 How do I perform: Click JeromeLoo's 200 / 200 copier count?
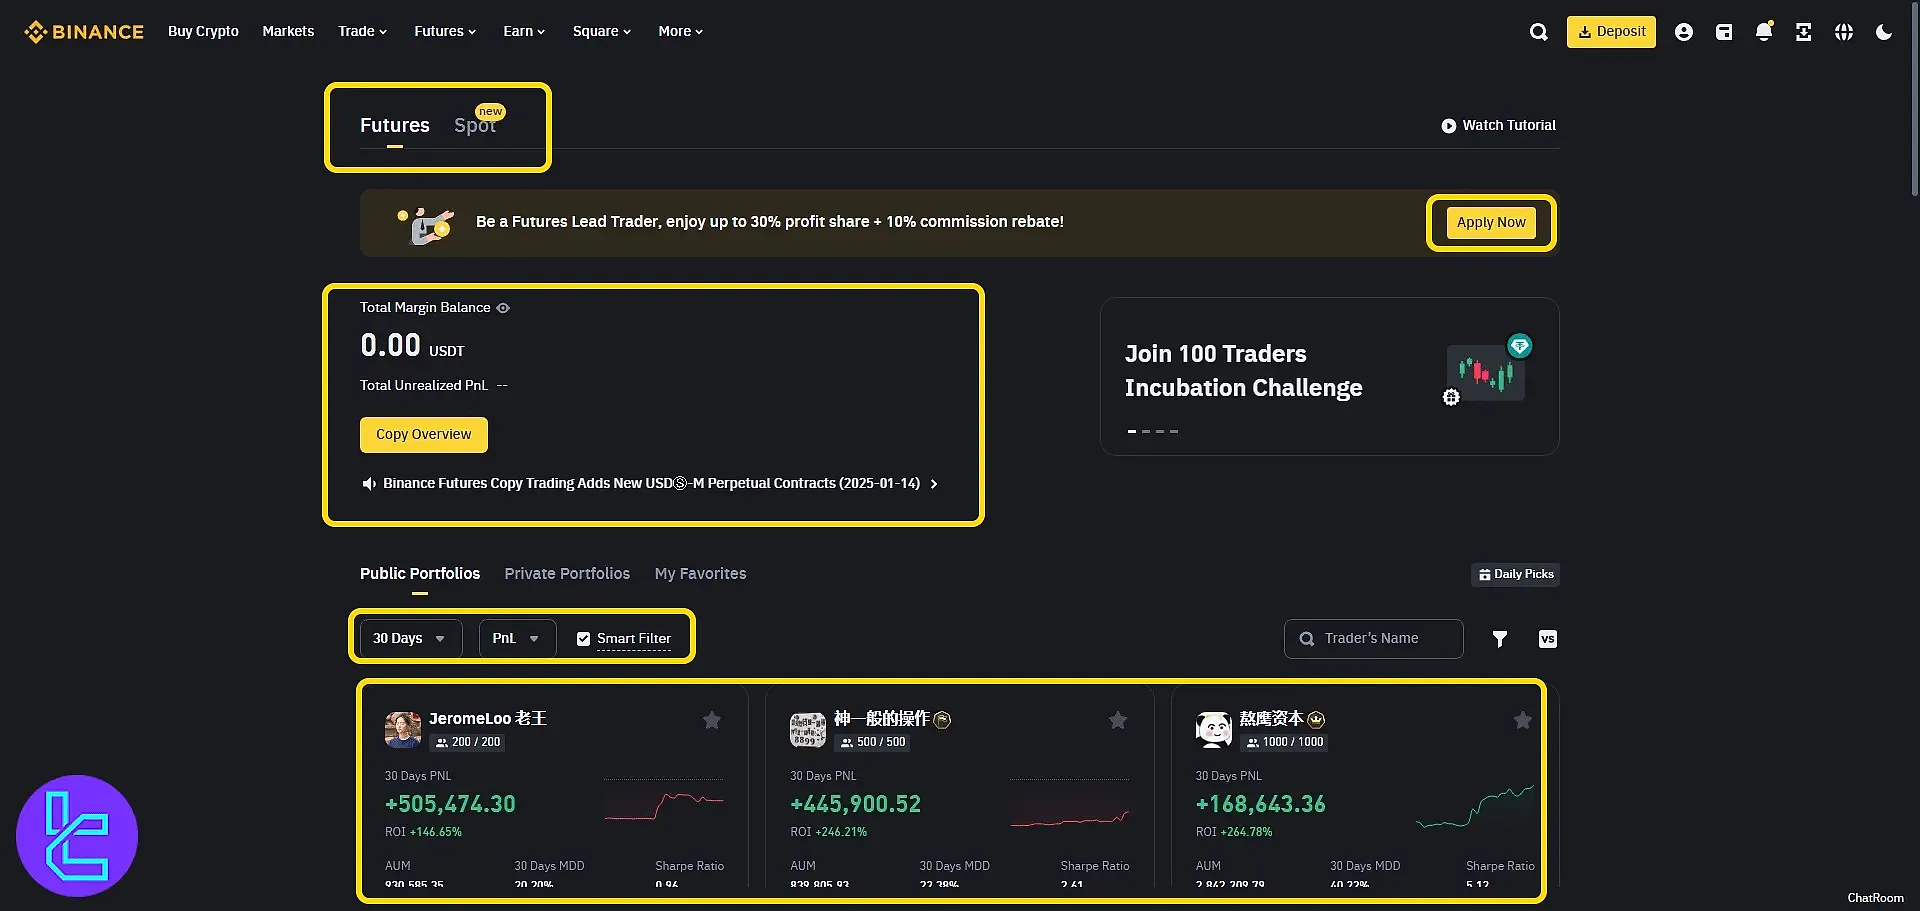pos(467,743)
